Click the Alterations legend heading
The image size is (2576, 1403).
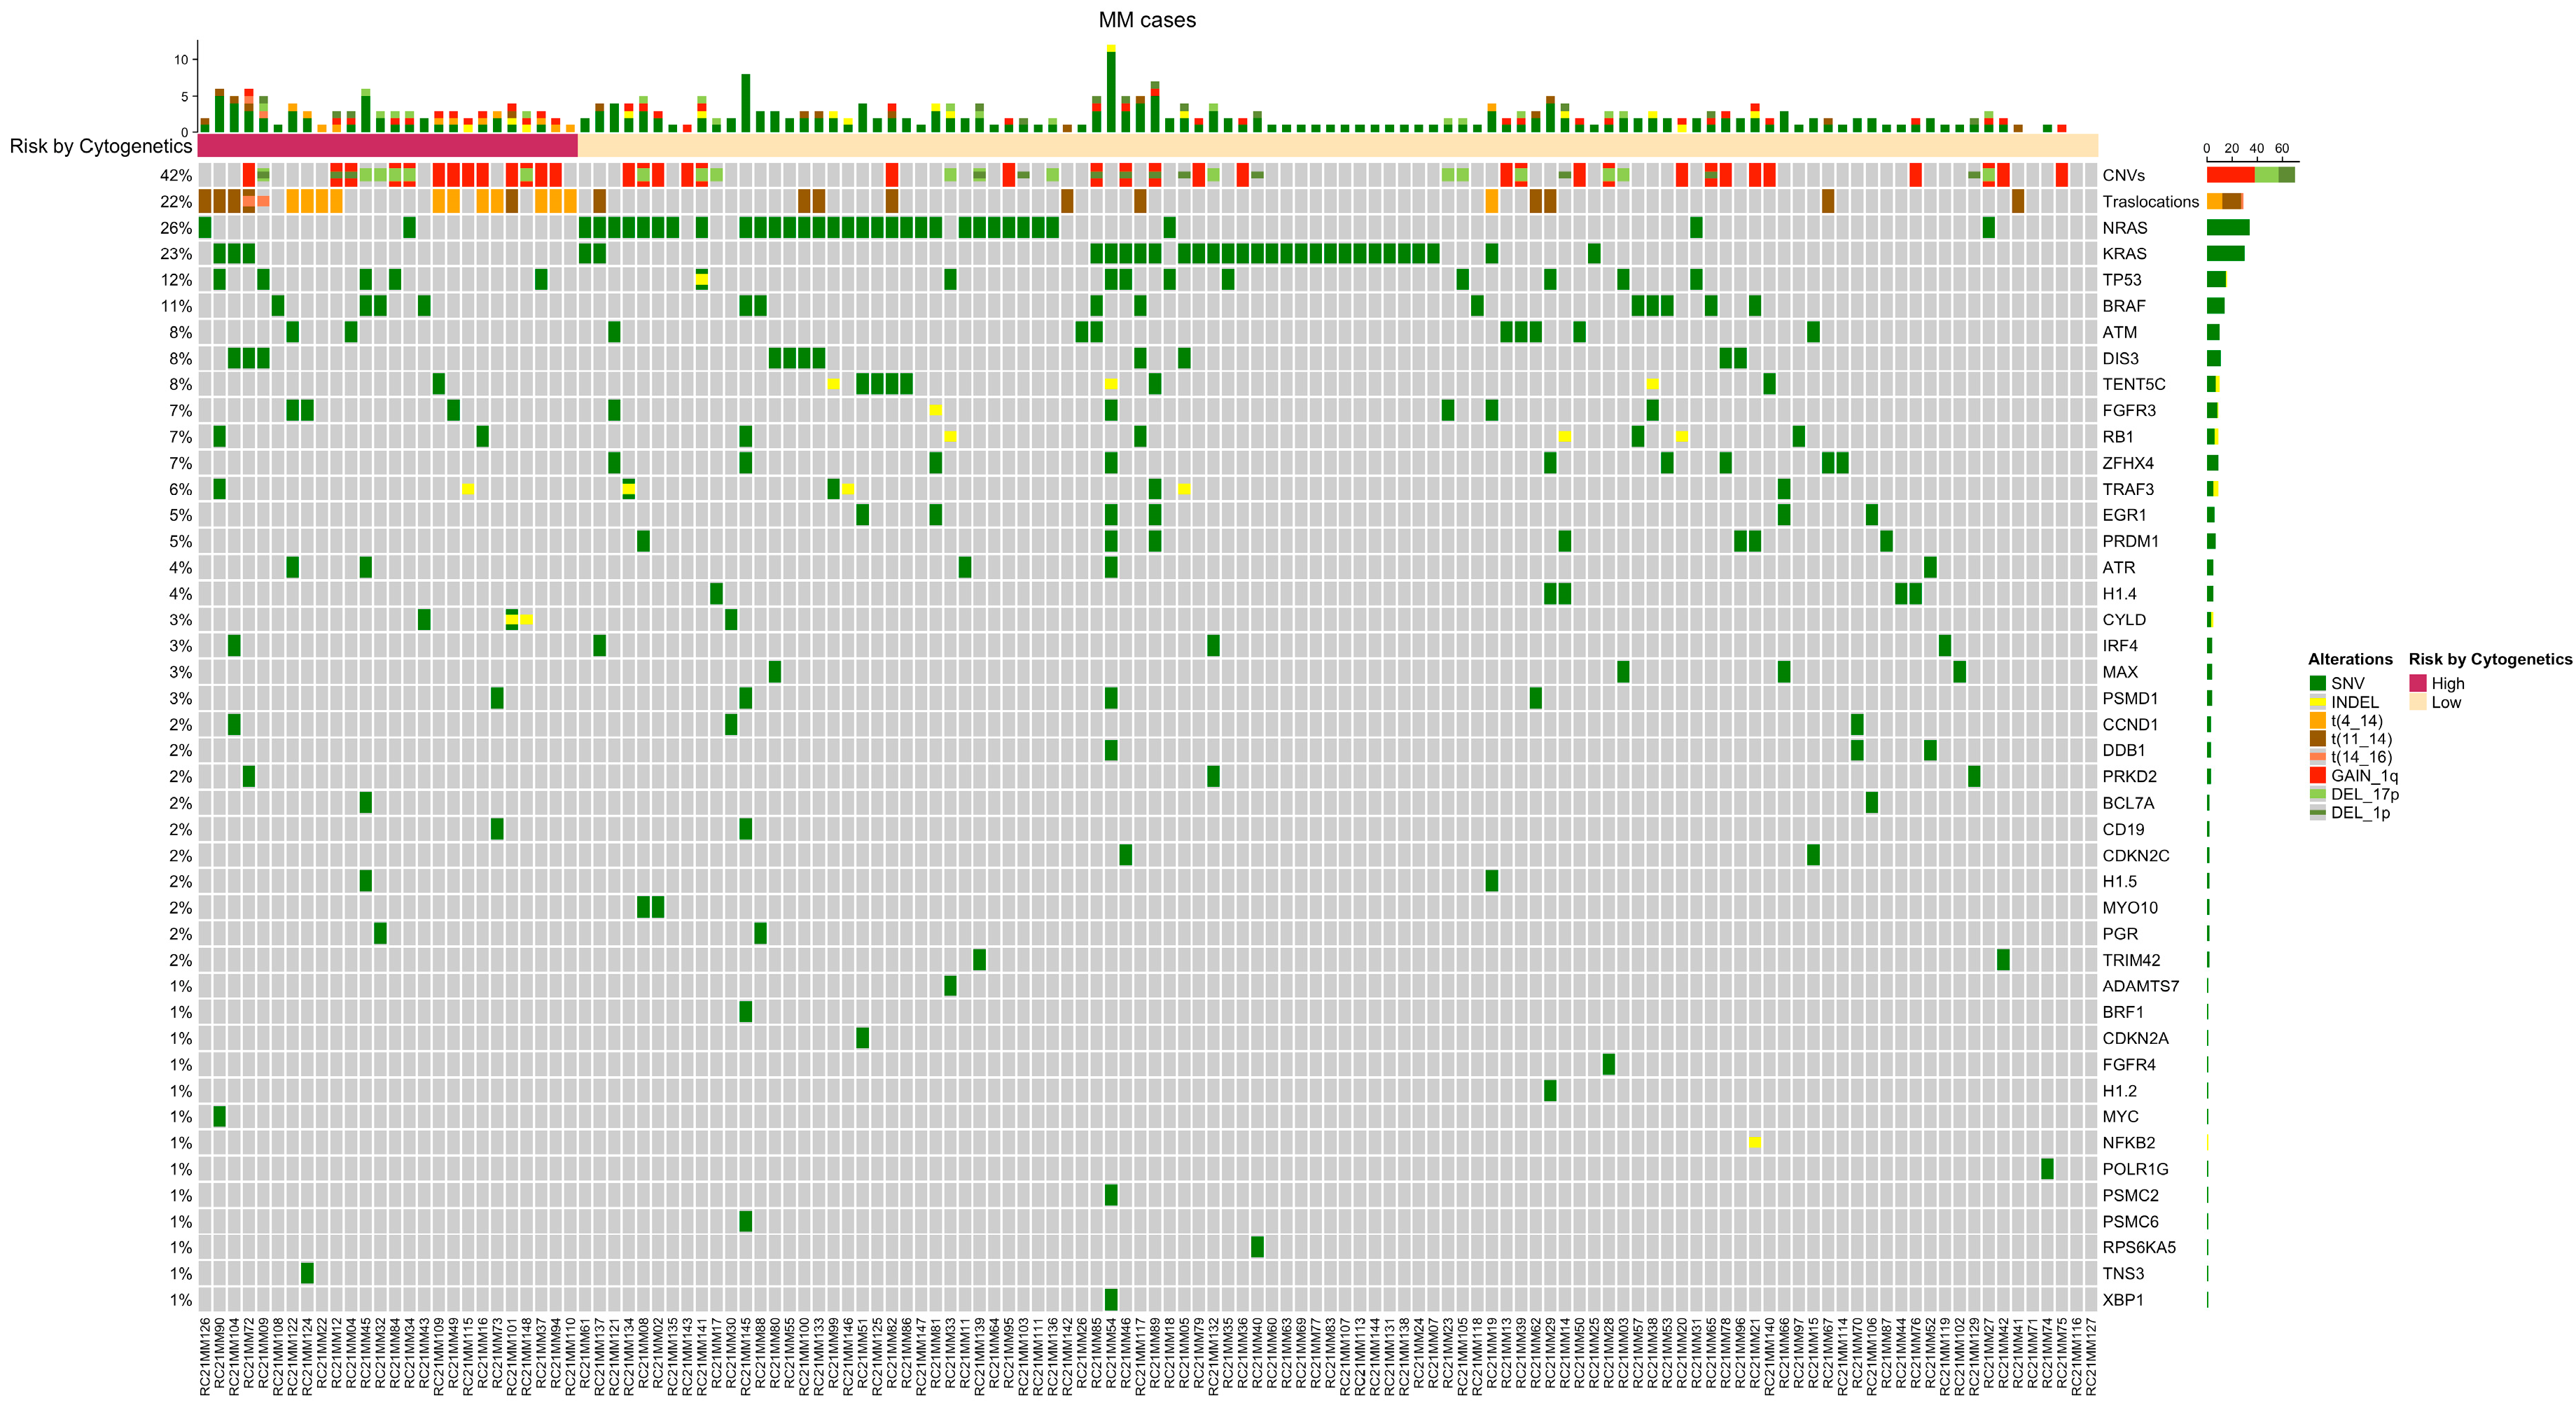pyautogui.click(x=2350, y=660)
